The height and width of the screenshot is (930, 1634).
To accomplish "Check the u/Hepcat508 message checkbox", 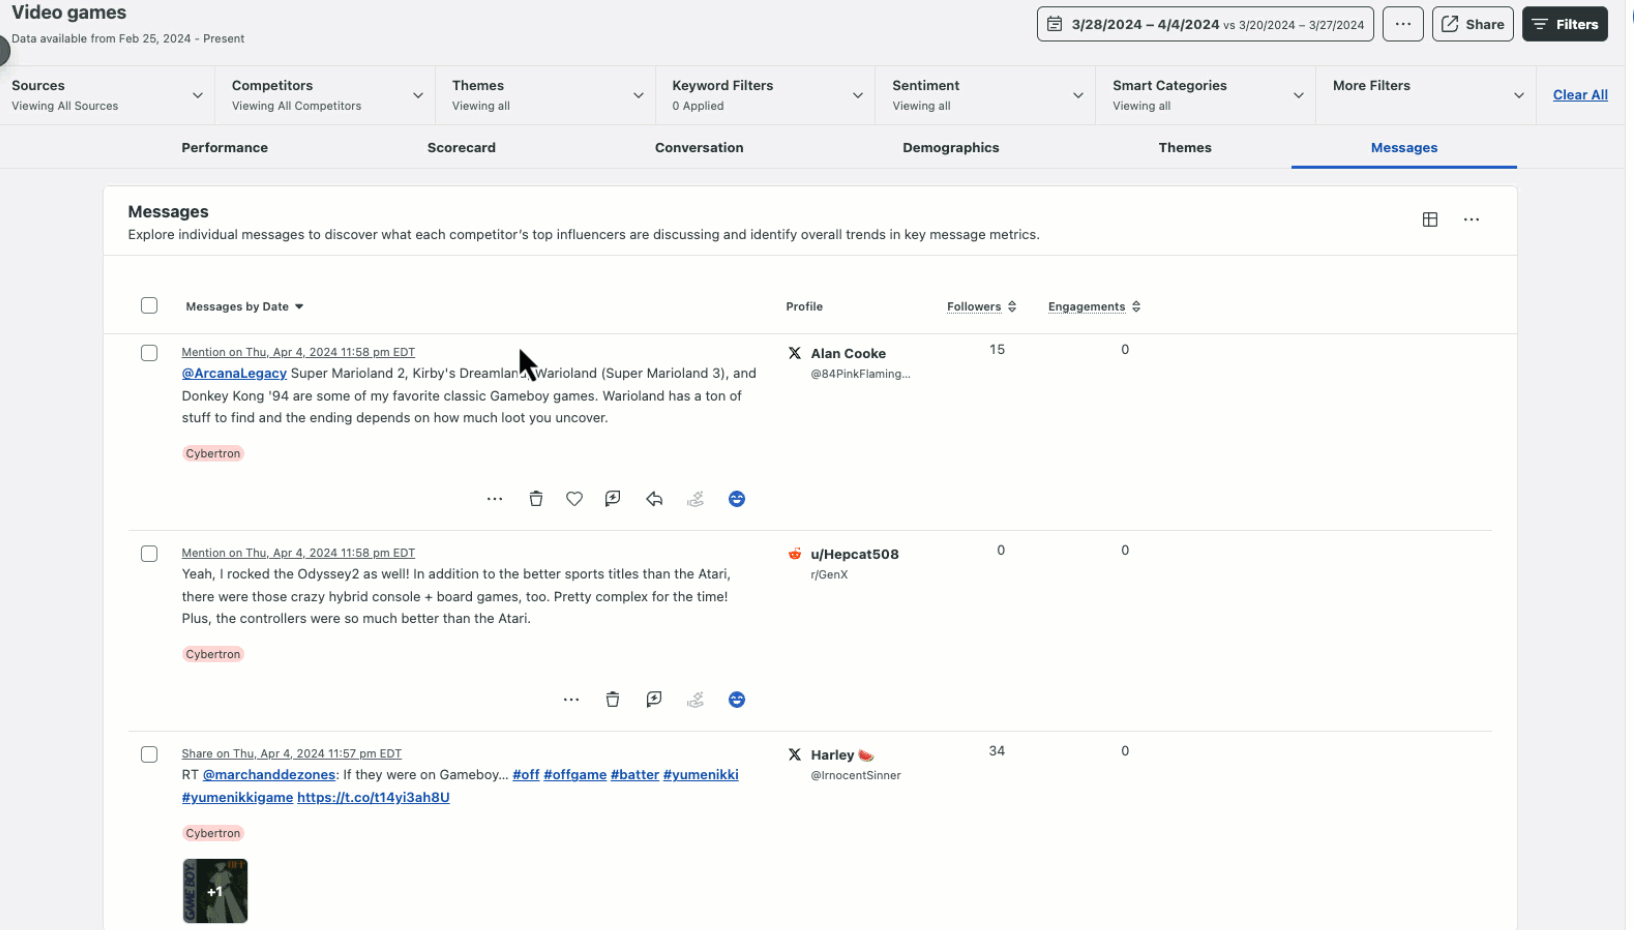I will click(x=149, y=554).
